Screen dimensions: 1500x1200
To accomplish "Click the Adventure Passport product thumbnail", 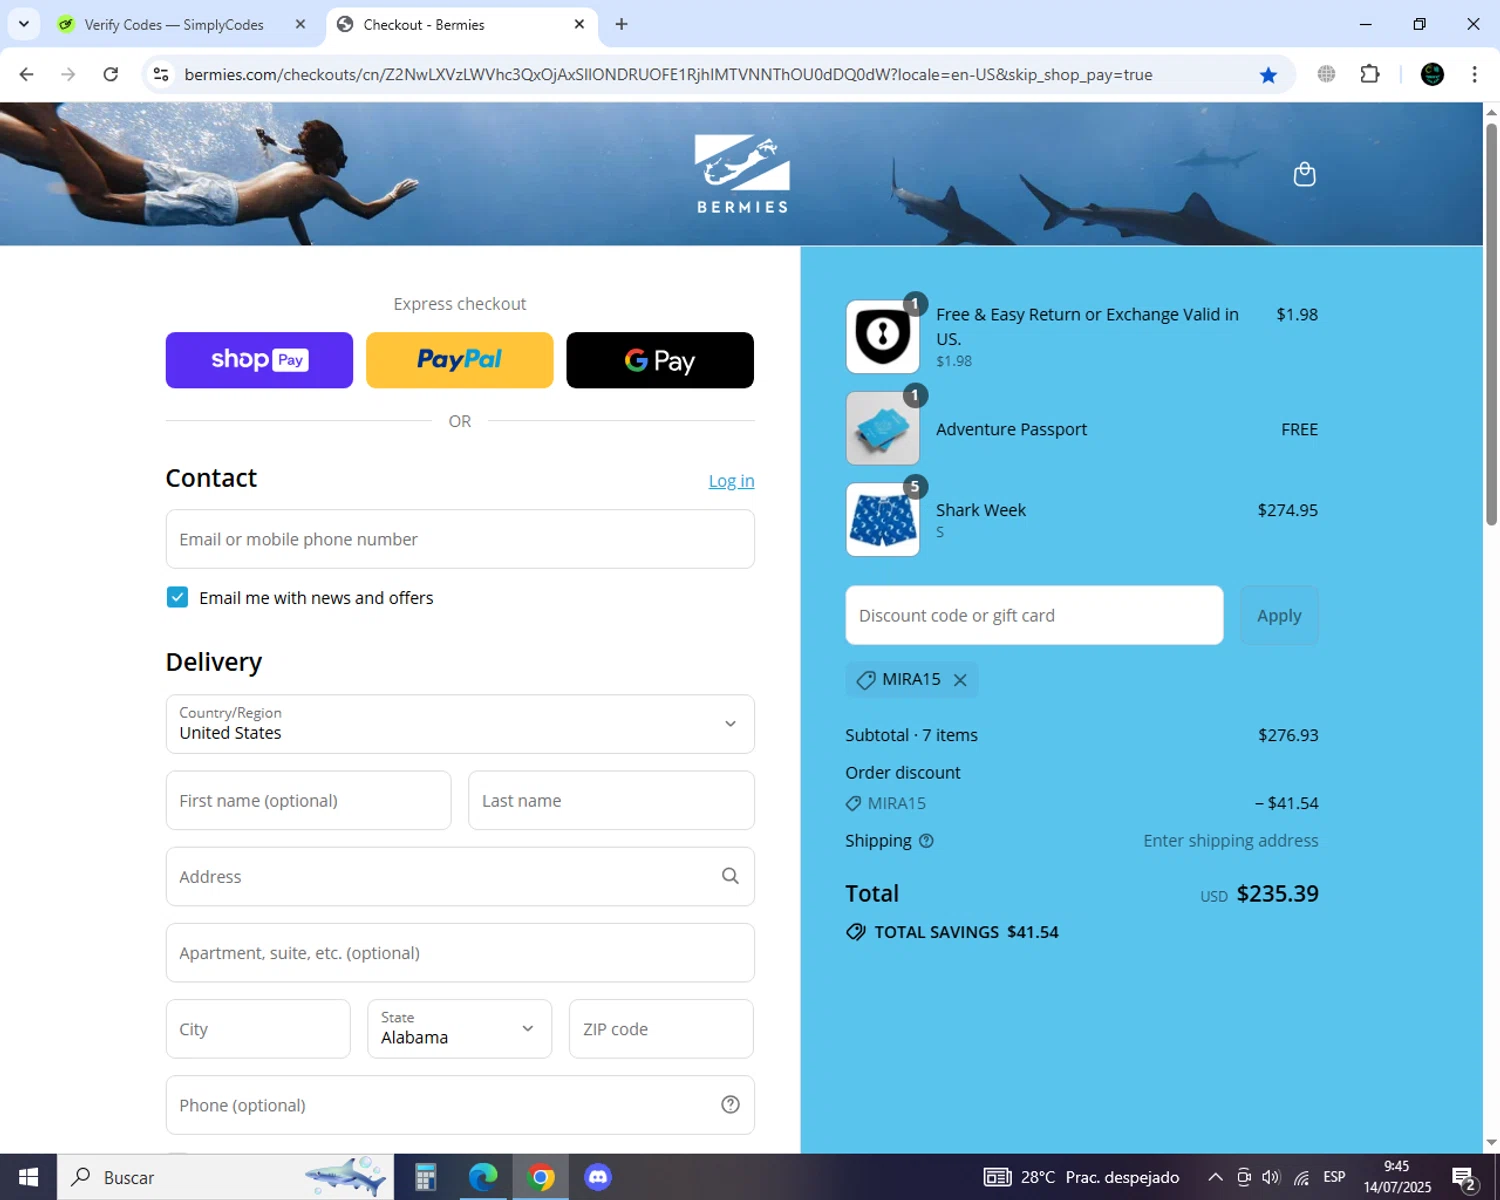I will click(883, 428).
